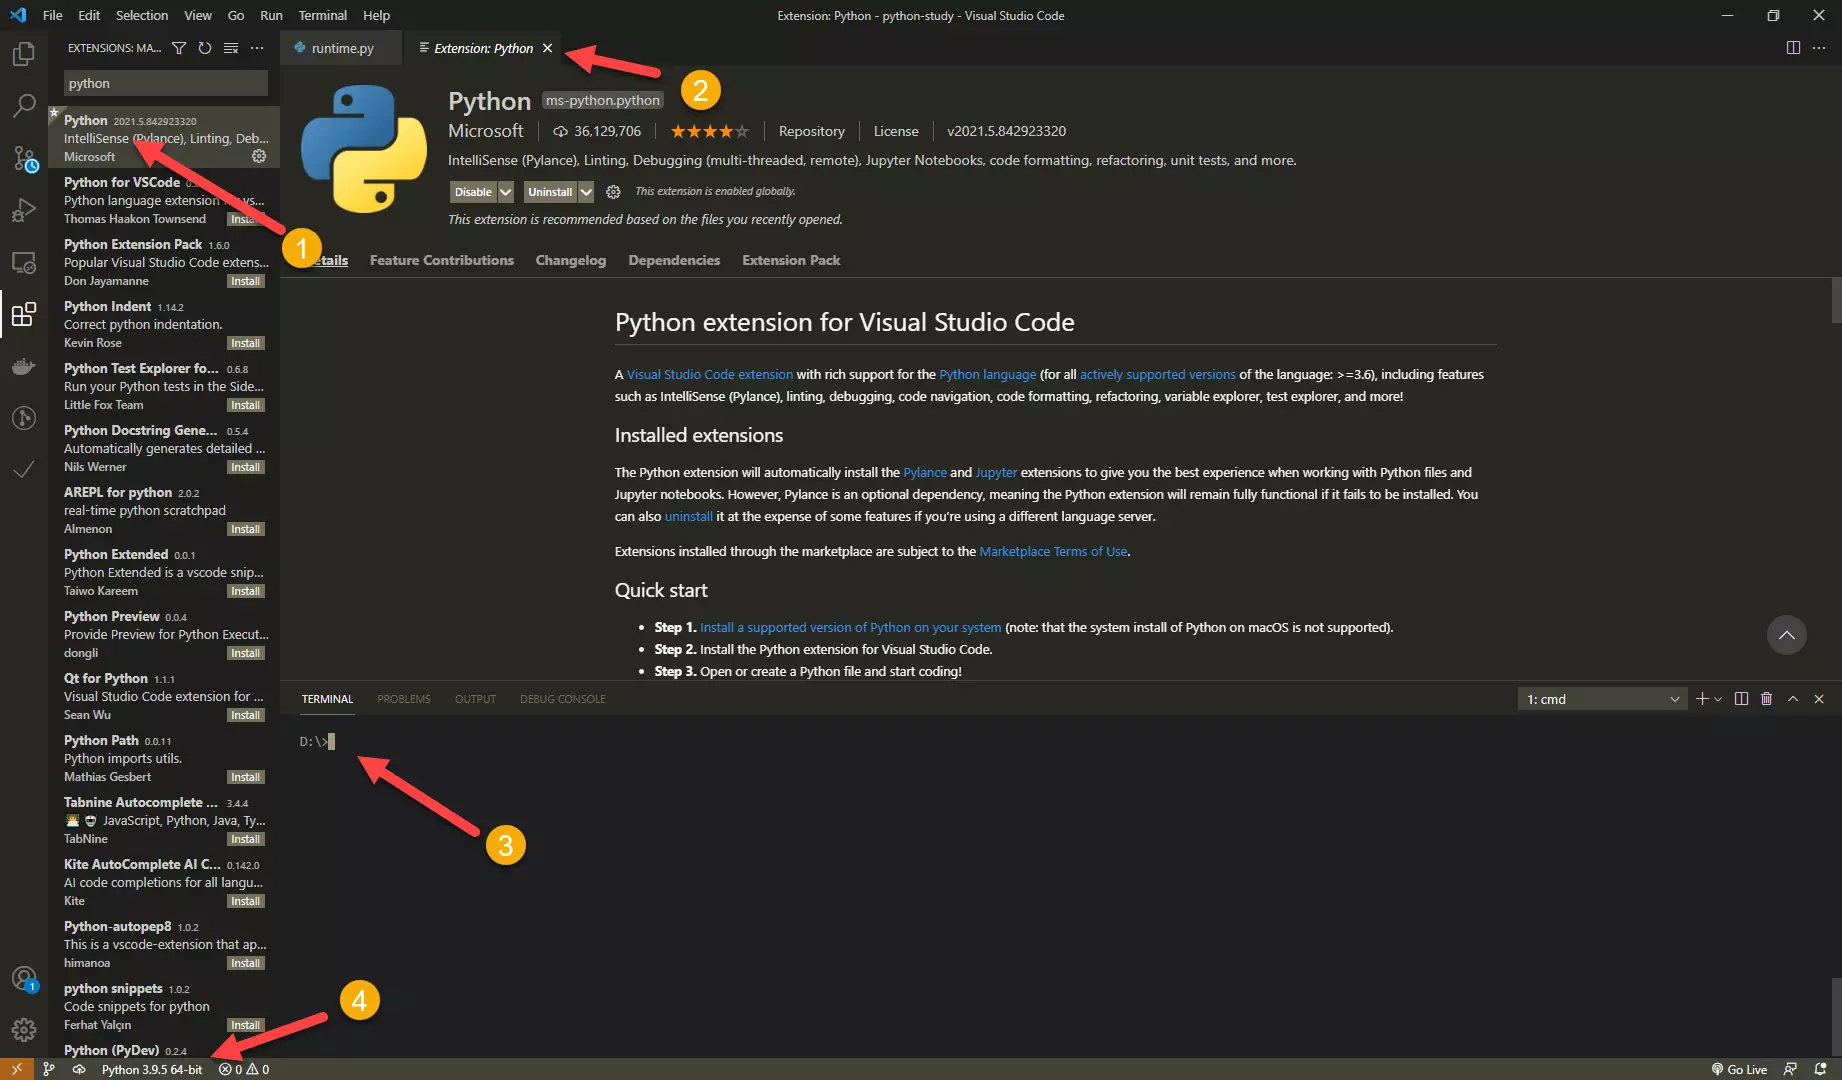The height and width of the screenshot is (1080, 1842).
Task: Follow the Marketplace Terms of Use link
Action: pyautogui.click(x=1053, y=551)
